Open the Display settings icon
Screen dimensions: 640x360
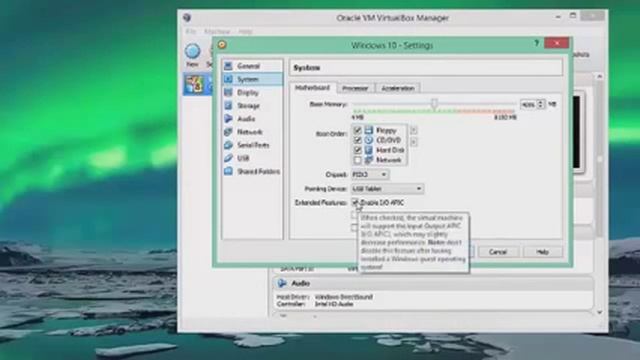(x=229, y=93)
